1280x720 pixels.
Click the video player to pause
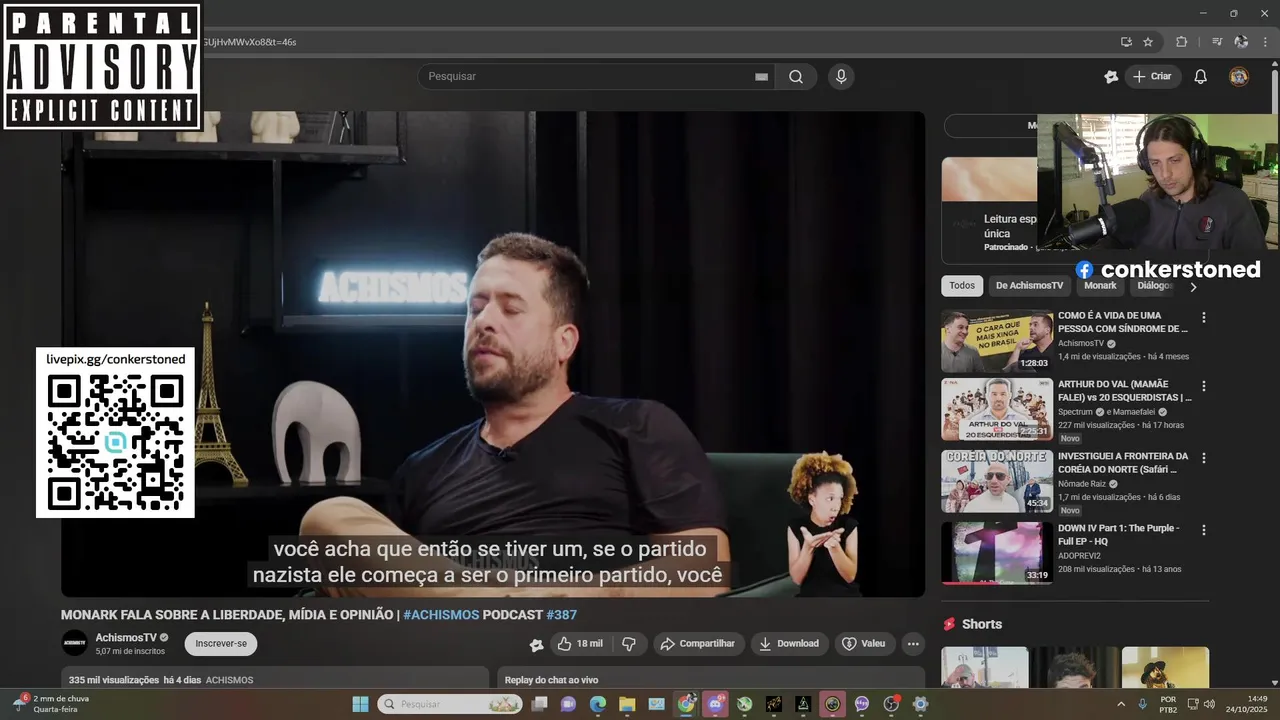tap(493, 354)
